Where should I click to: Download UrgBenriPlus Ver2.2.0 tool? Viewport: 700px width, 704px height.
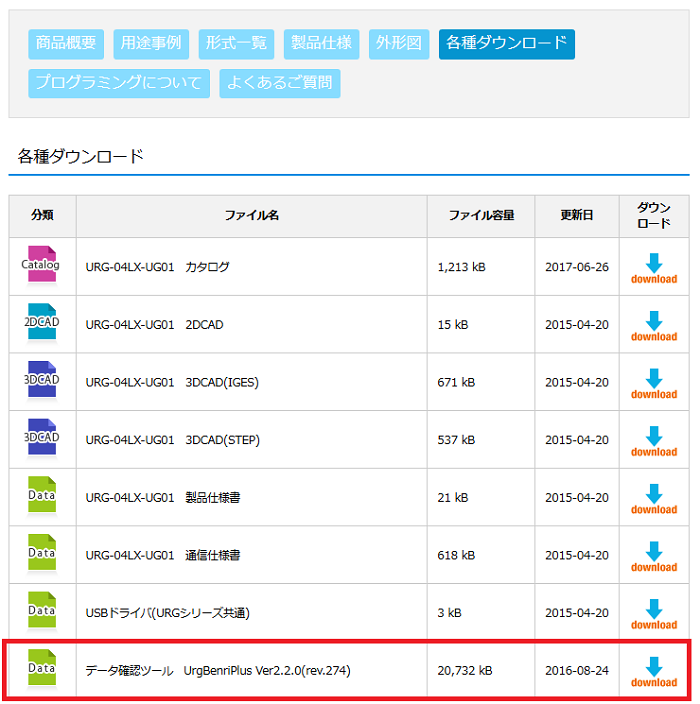654,672
